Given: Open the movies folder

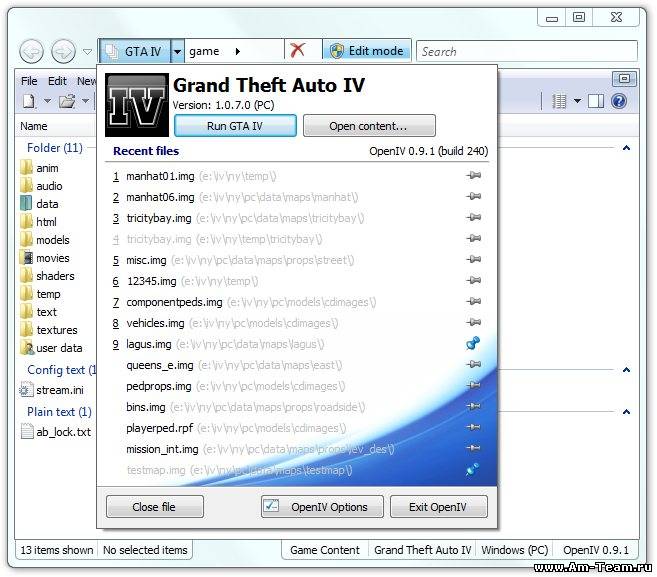Looking at the screenshot, I should tap(44, 258).
